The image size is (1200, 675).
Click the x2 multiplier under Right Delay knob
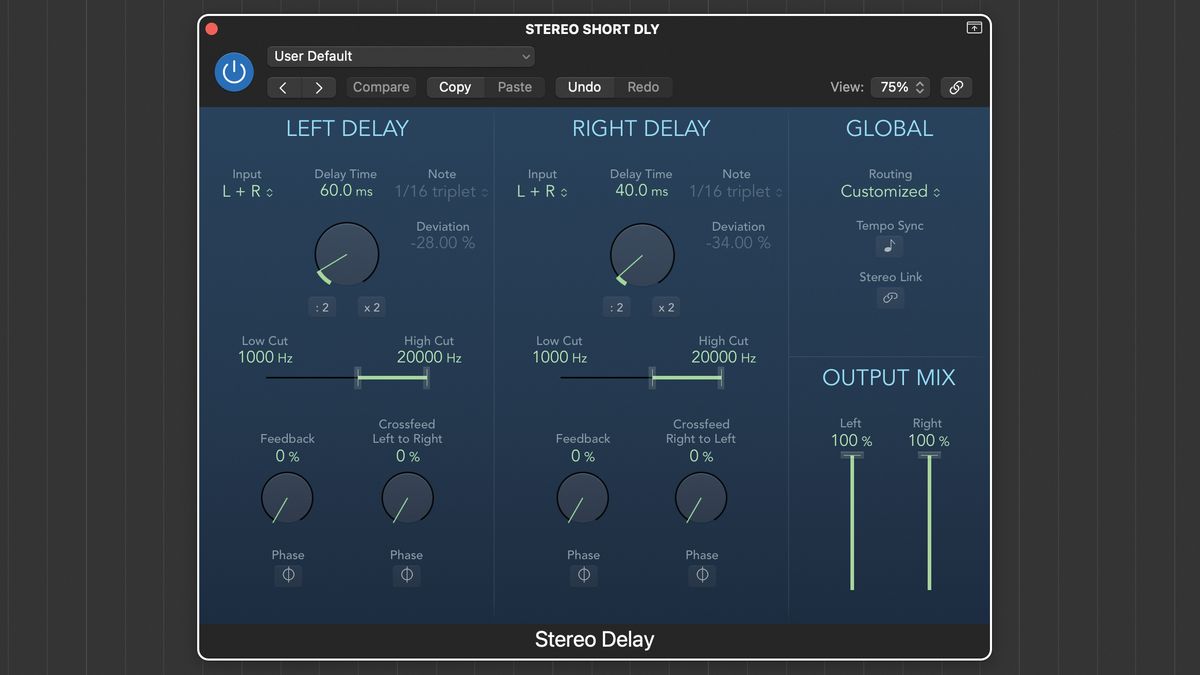(x=665, y=306)
